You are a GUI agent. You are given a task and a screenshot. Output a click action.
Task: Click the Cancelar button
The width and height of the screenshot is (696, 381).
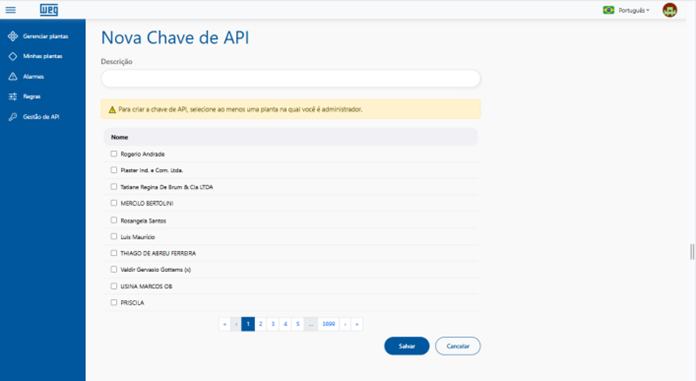(458, 346)
